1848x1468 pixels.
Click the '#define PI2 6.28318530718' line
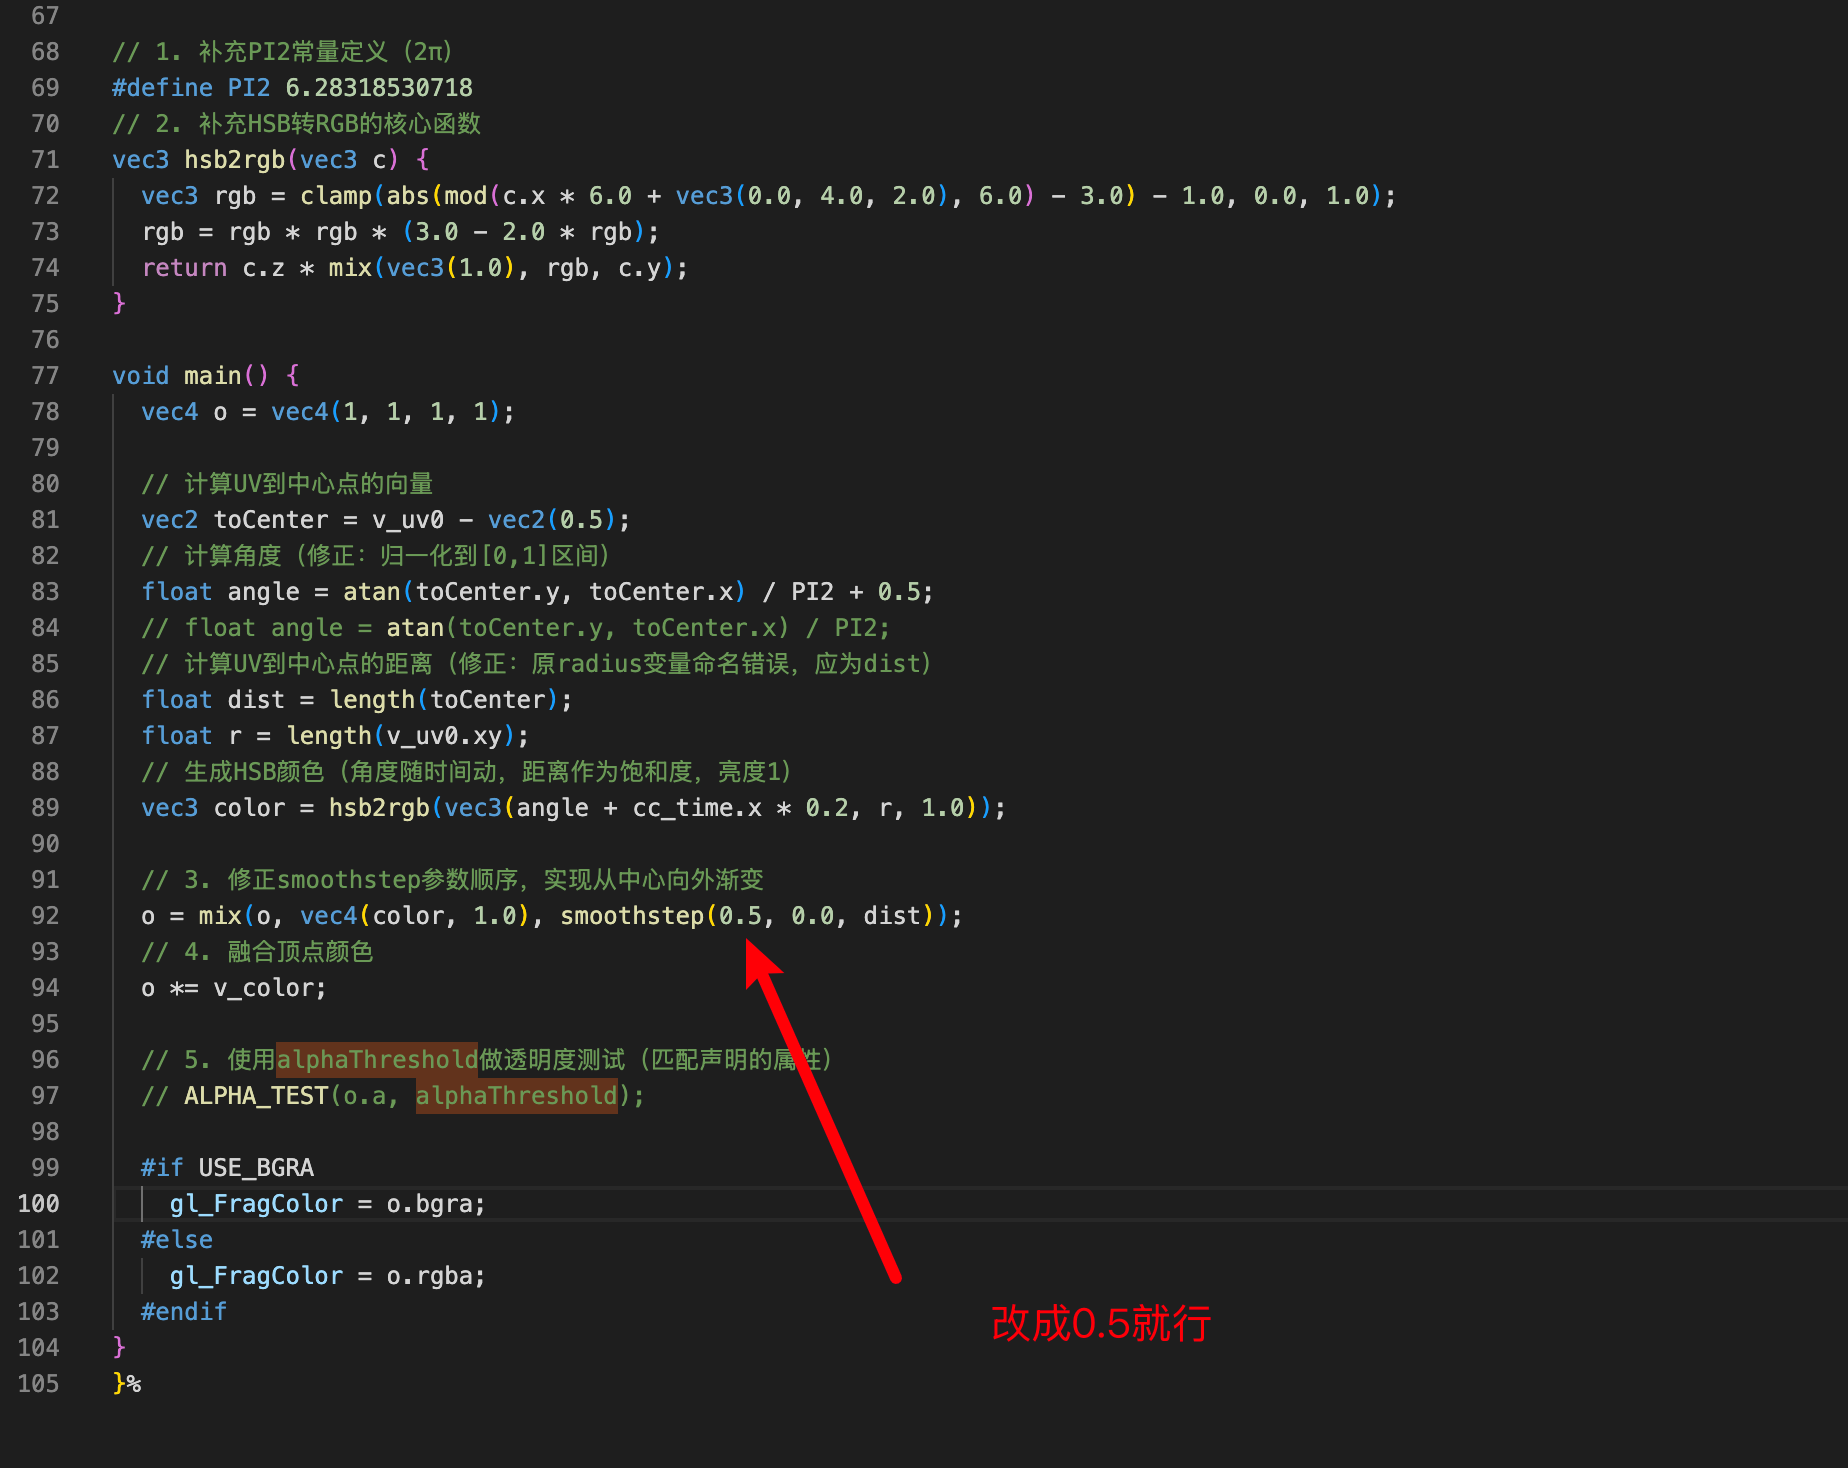pos(292,87)
